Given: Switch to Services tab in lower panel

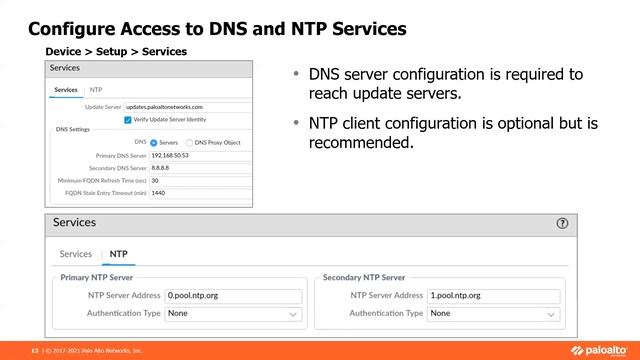Looking at the screenshot, I should click(x=76, y=254).
